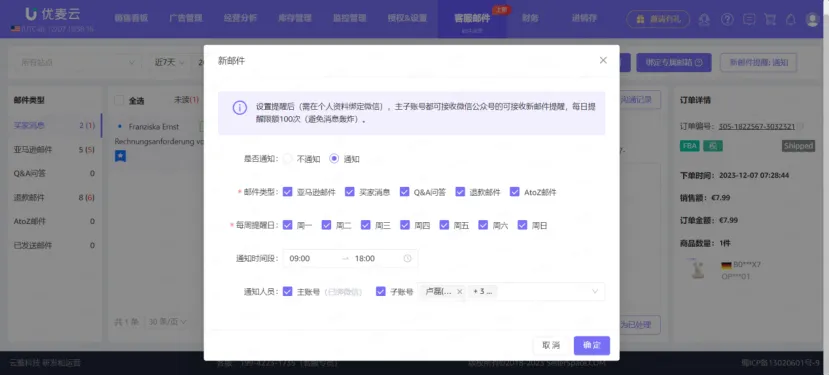Select the 通知 radio option
The image size is (830, 376).
point(334,158)
